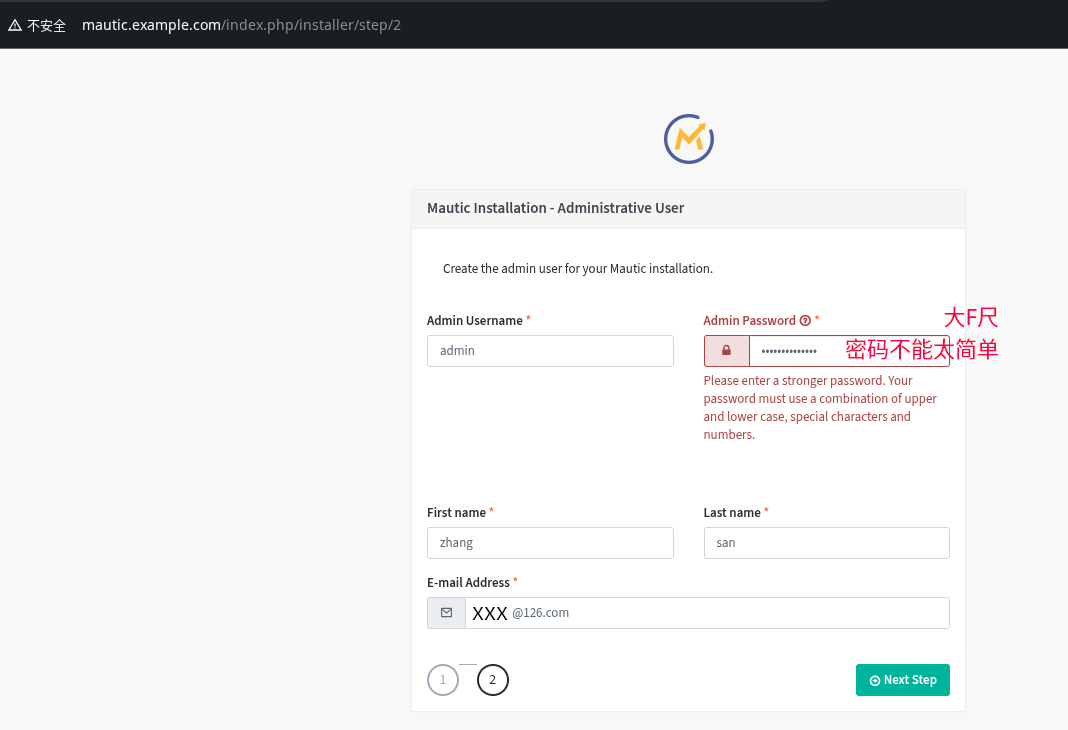Select the step 2 circle indicator

coord(492,680)
